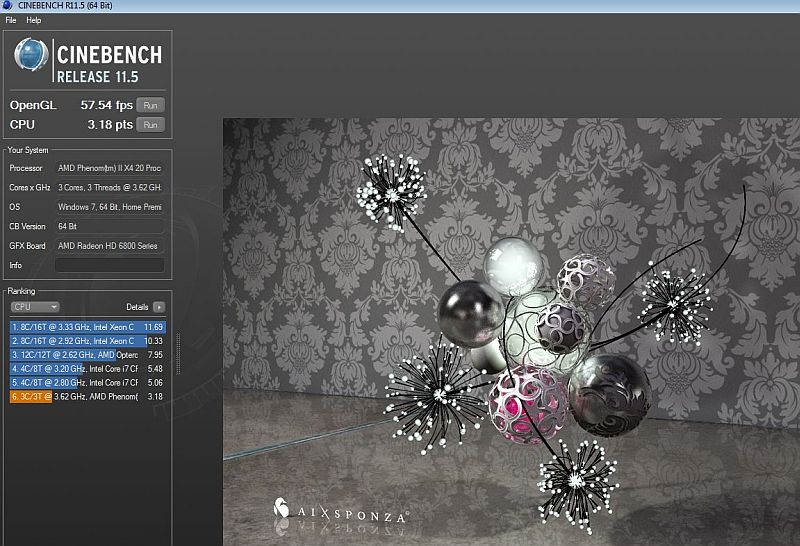Select ranking row 6, 3C/3T AMD Phenom
The width and height of the screenshot is (800, 546).
[x=87, y=396]
